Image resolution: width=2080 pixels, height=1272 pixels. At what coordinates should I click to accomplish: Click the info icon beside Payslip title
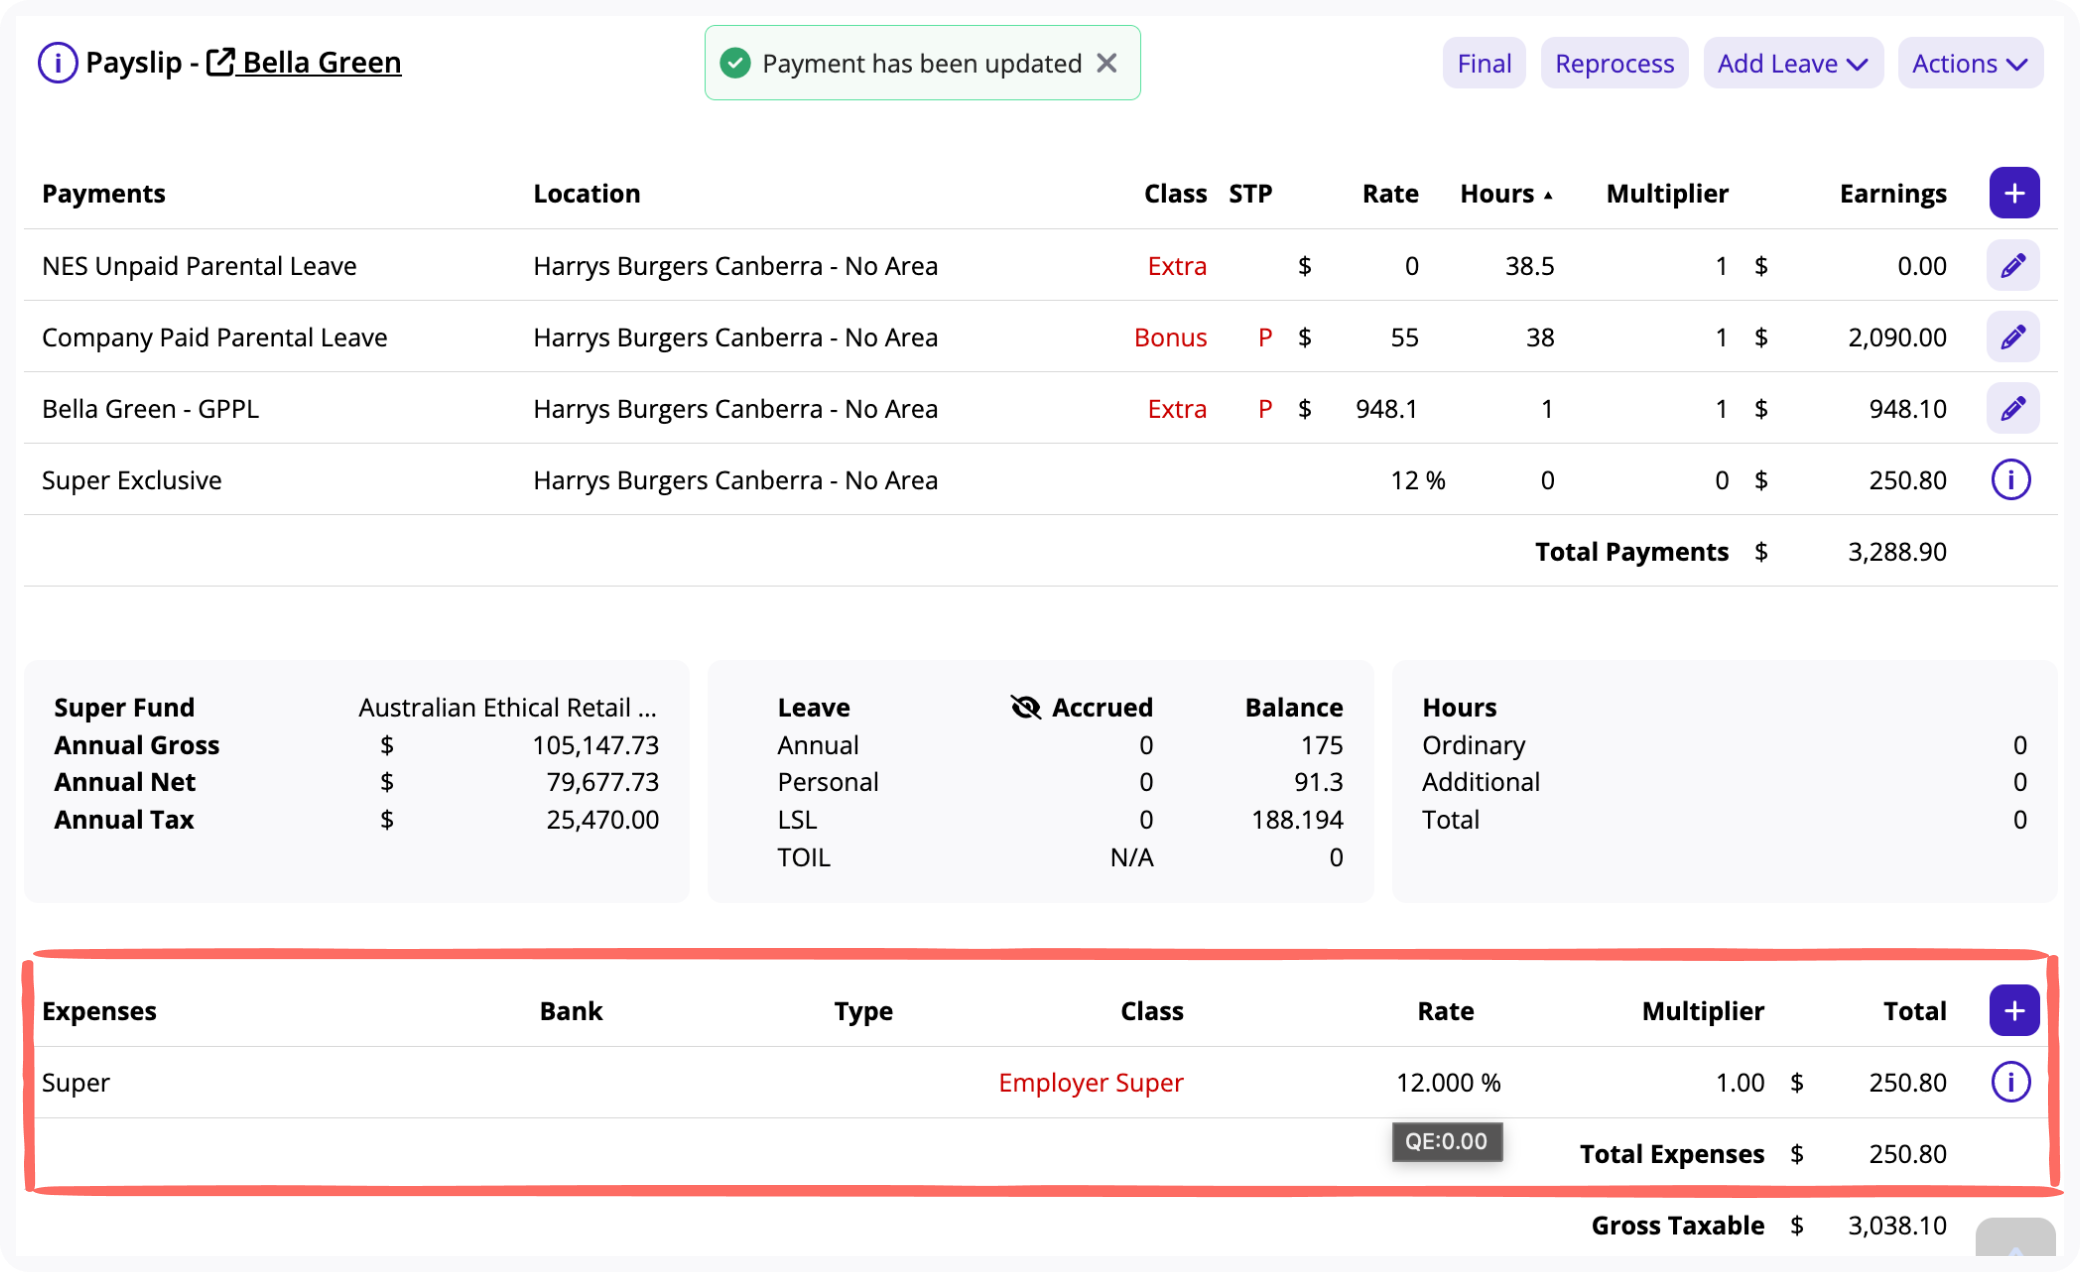pyautogui.click(x=57, y=63)
